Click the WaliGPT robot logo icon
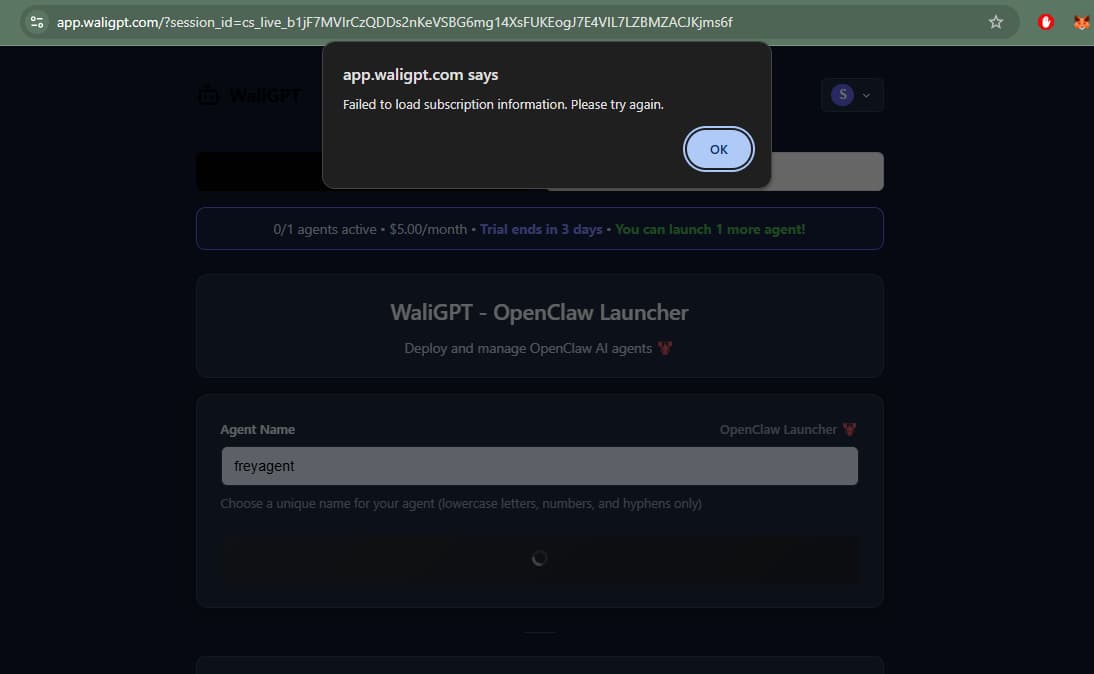Screen dimensions: 1094x674 tap(209, 96)
